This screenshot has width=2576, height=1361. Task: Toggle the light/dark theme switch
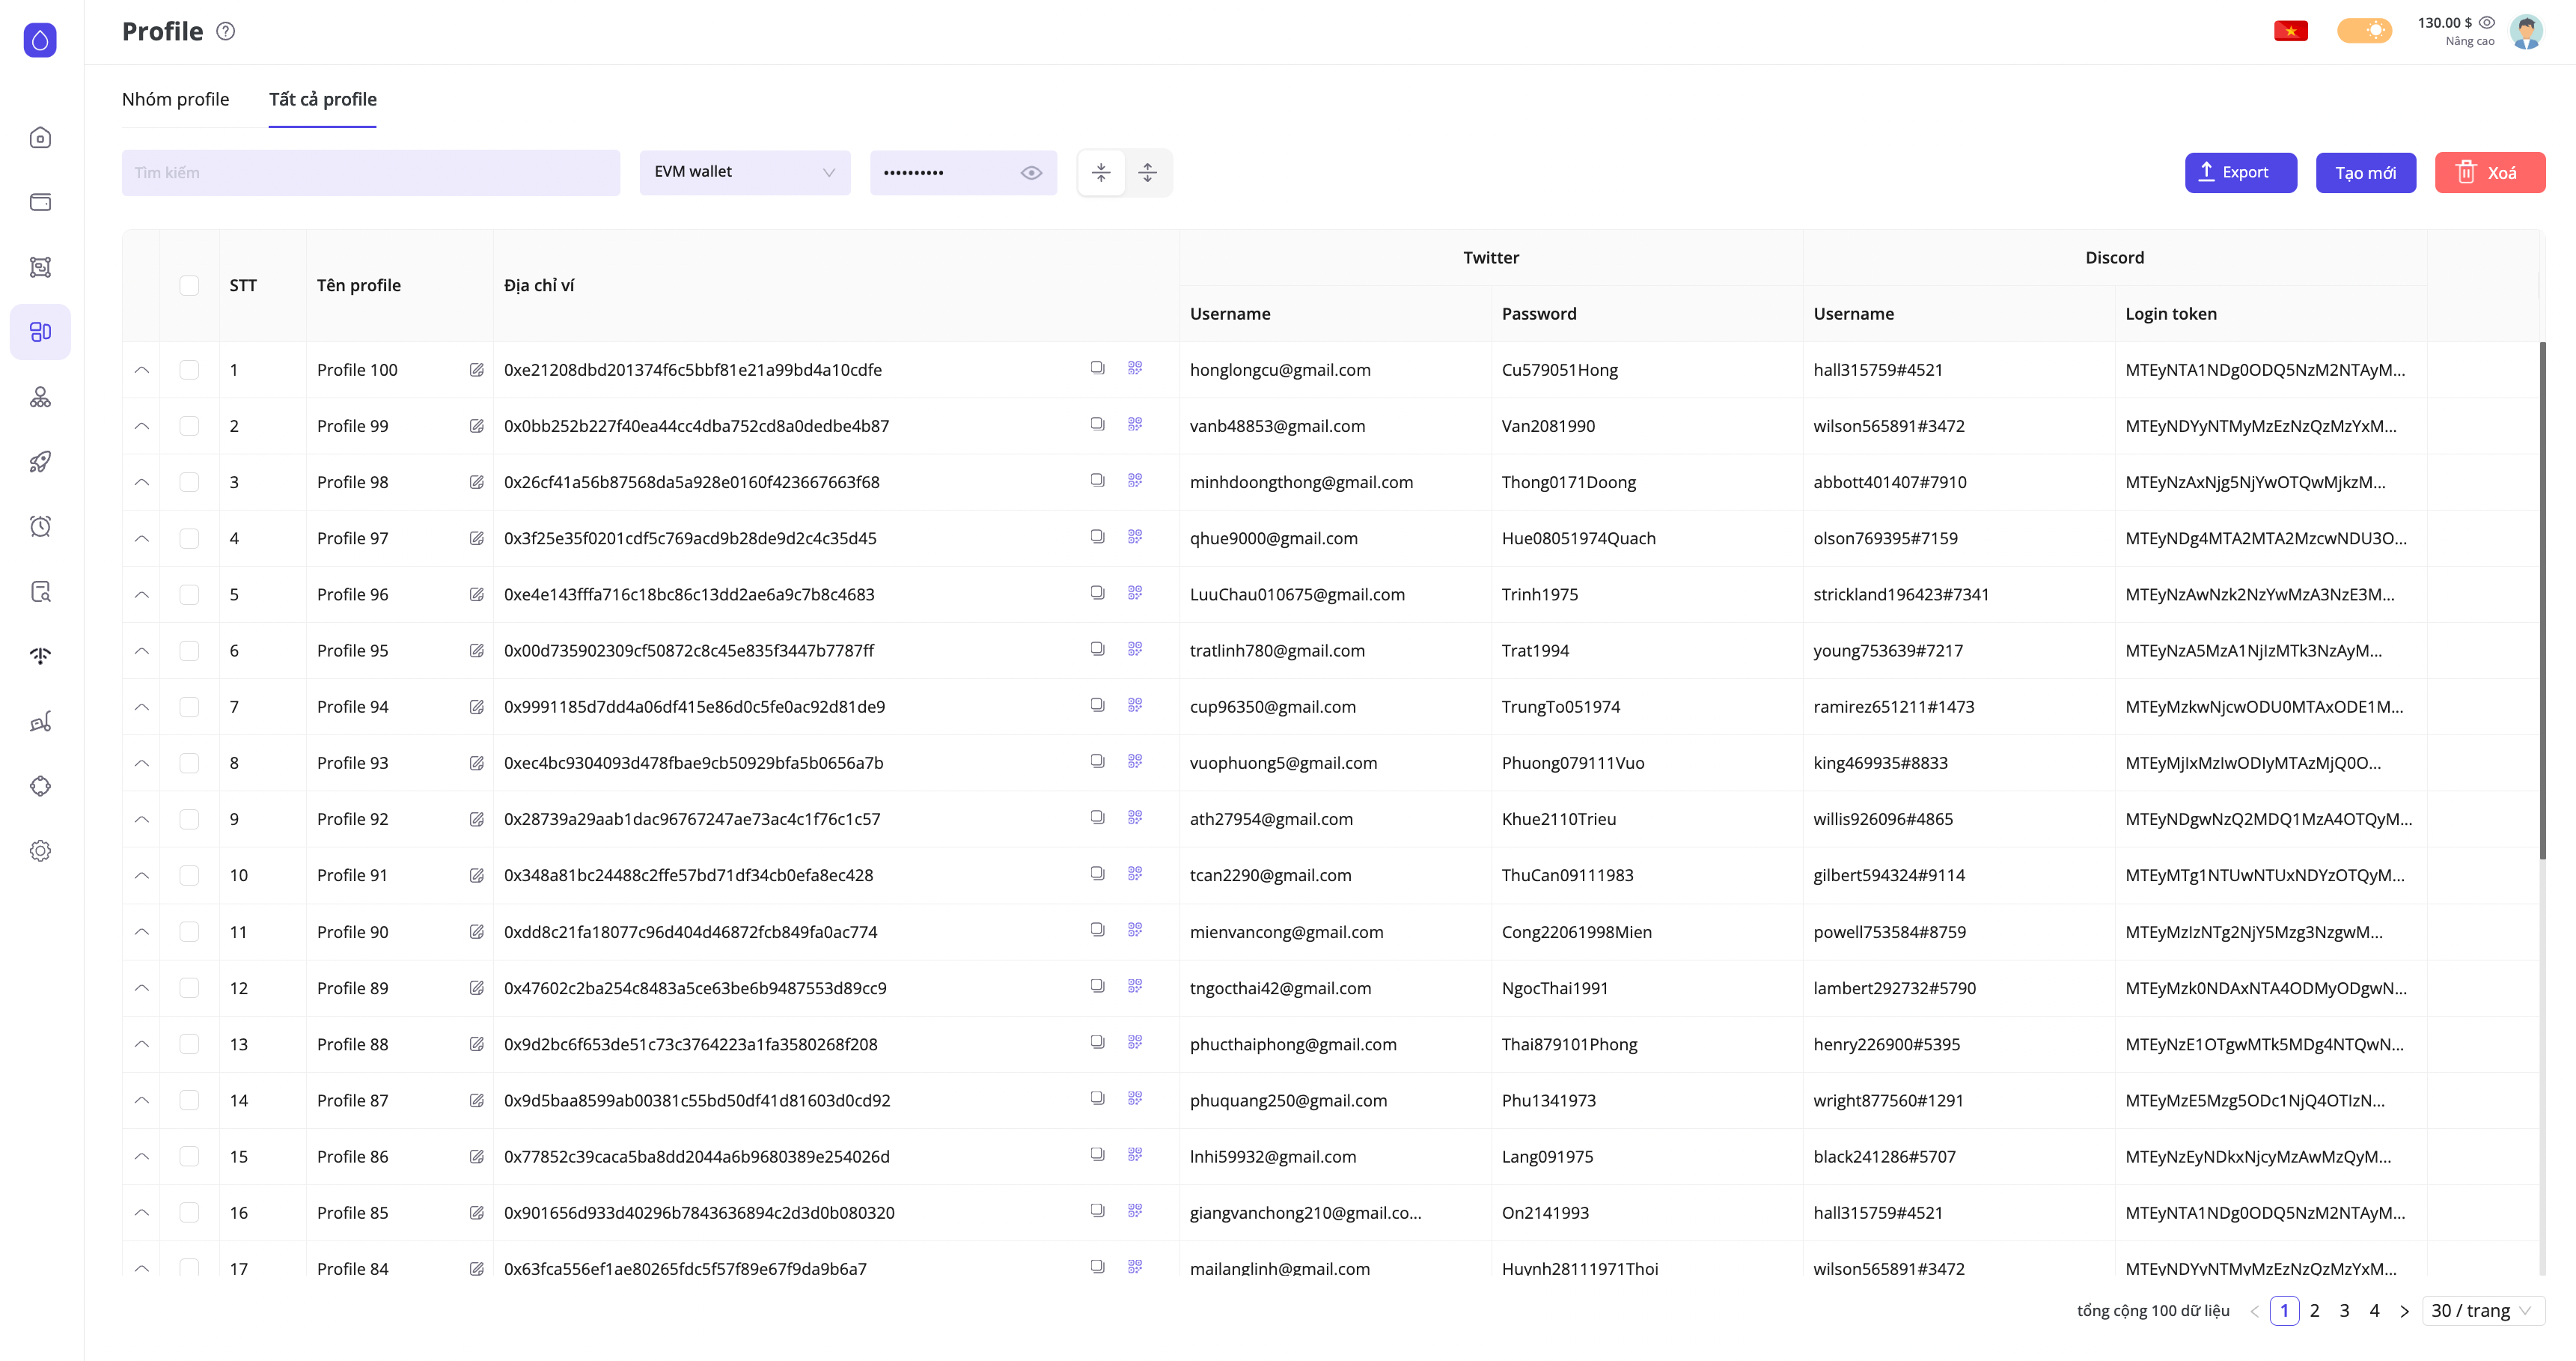pos(2364,31)
